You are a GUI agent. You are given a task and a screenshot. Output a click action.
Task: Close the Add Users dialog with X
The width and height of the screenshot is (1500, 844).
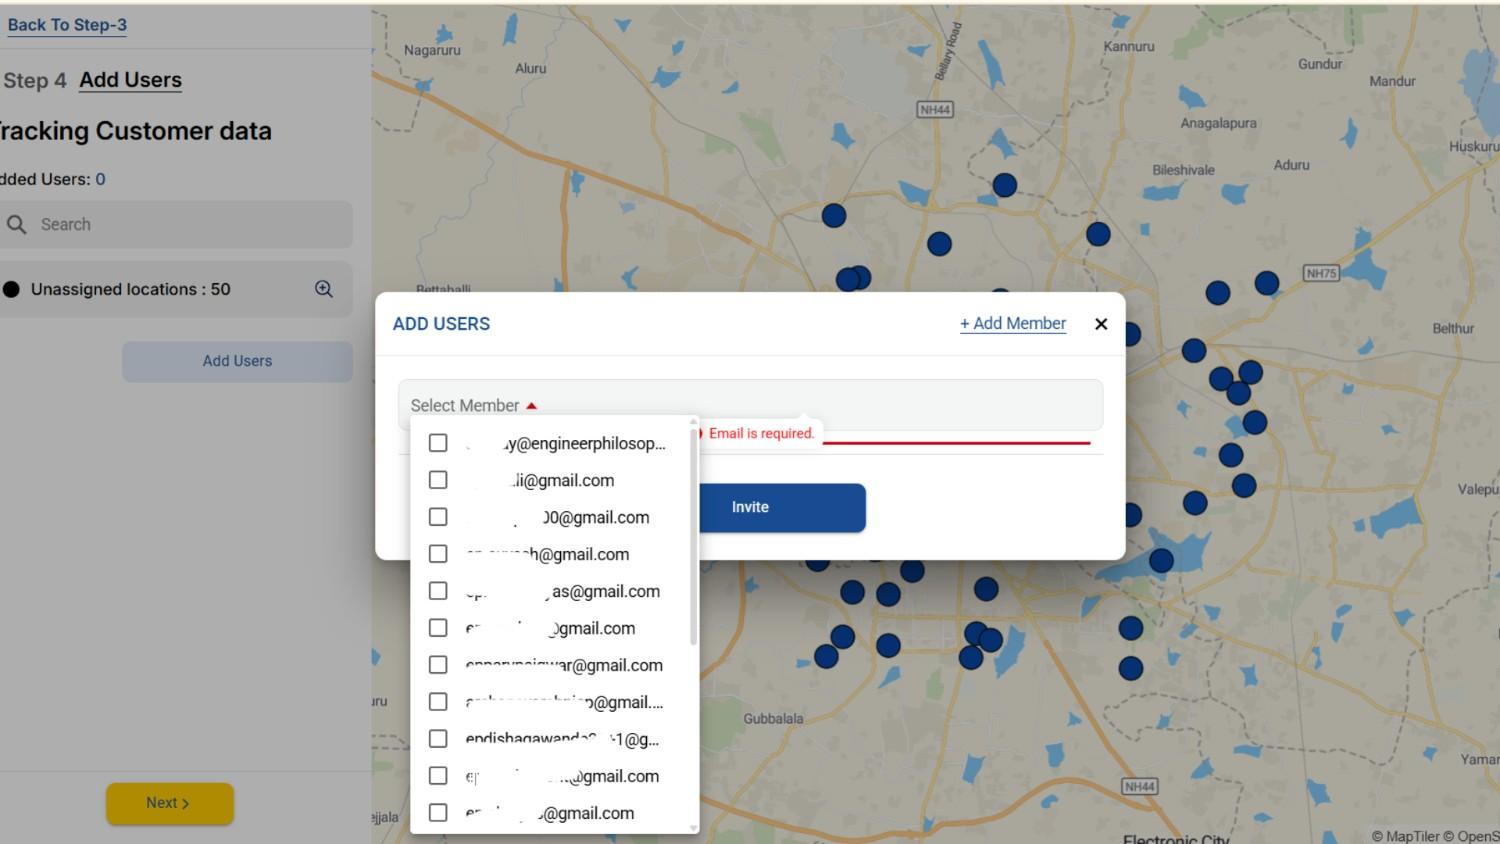[x=1101, y=324]
